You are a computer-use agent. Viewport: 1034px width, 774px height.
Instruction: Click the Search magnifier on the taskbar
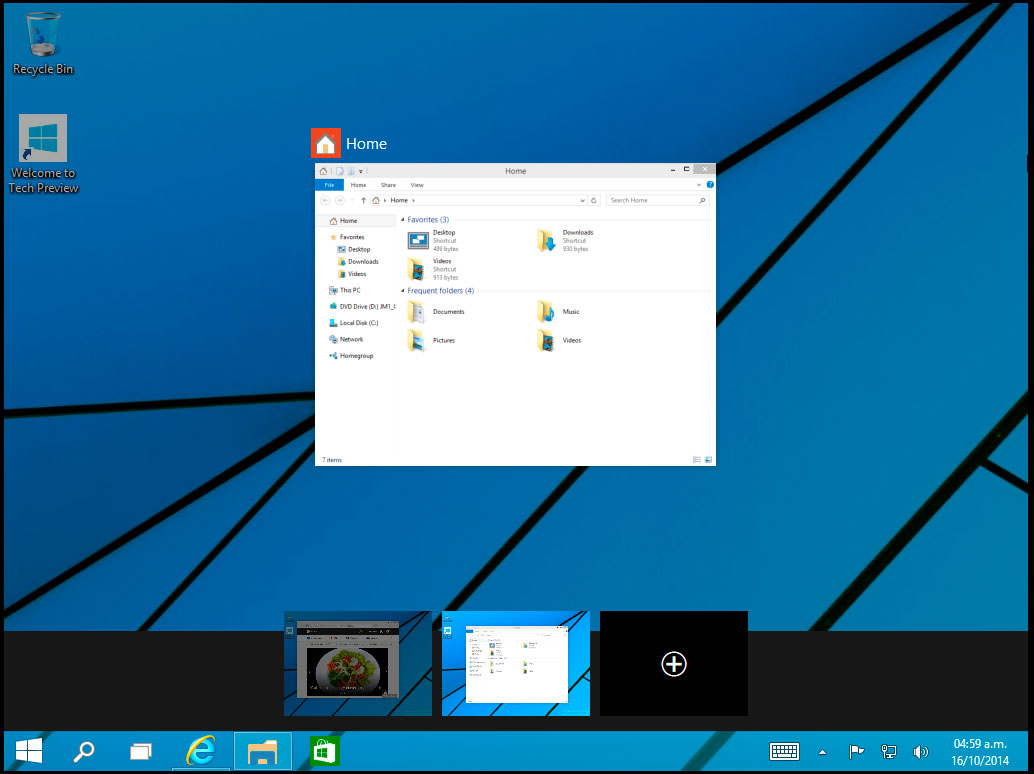pos(85,751)
